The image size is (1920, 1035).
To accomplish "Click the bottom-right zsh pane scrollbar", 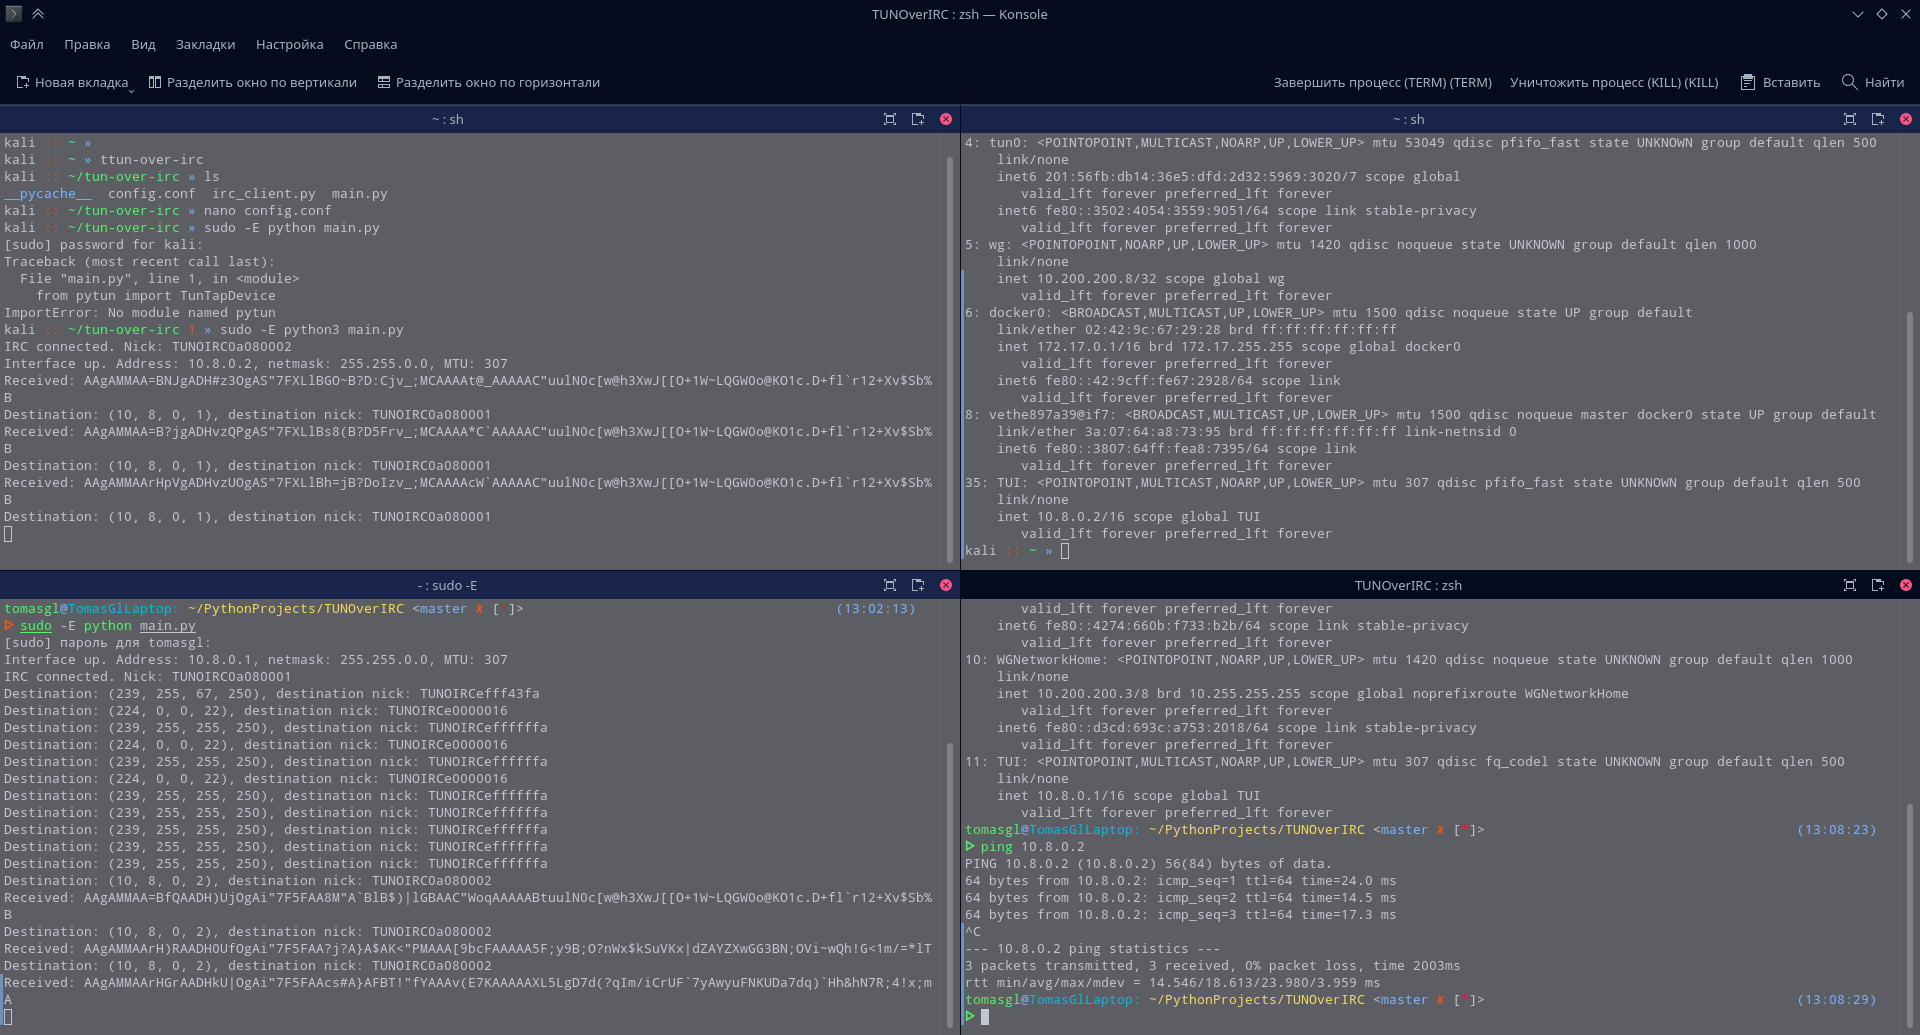I will pos(1910,915).
